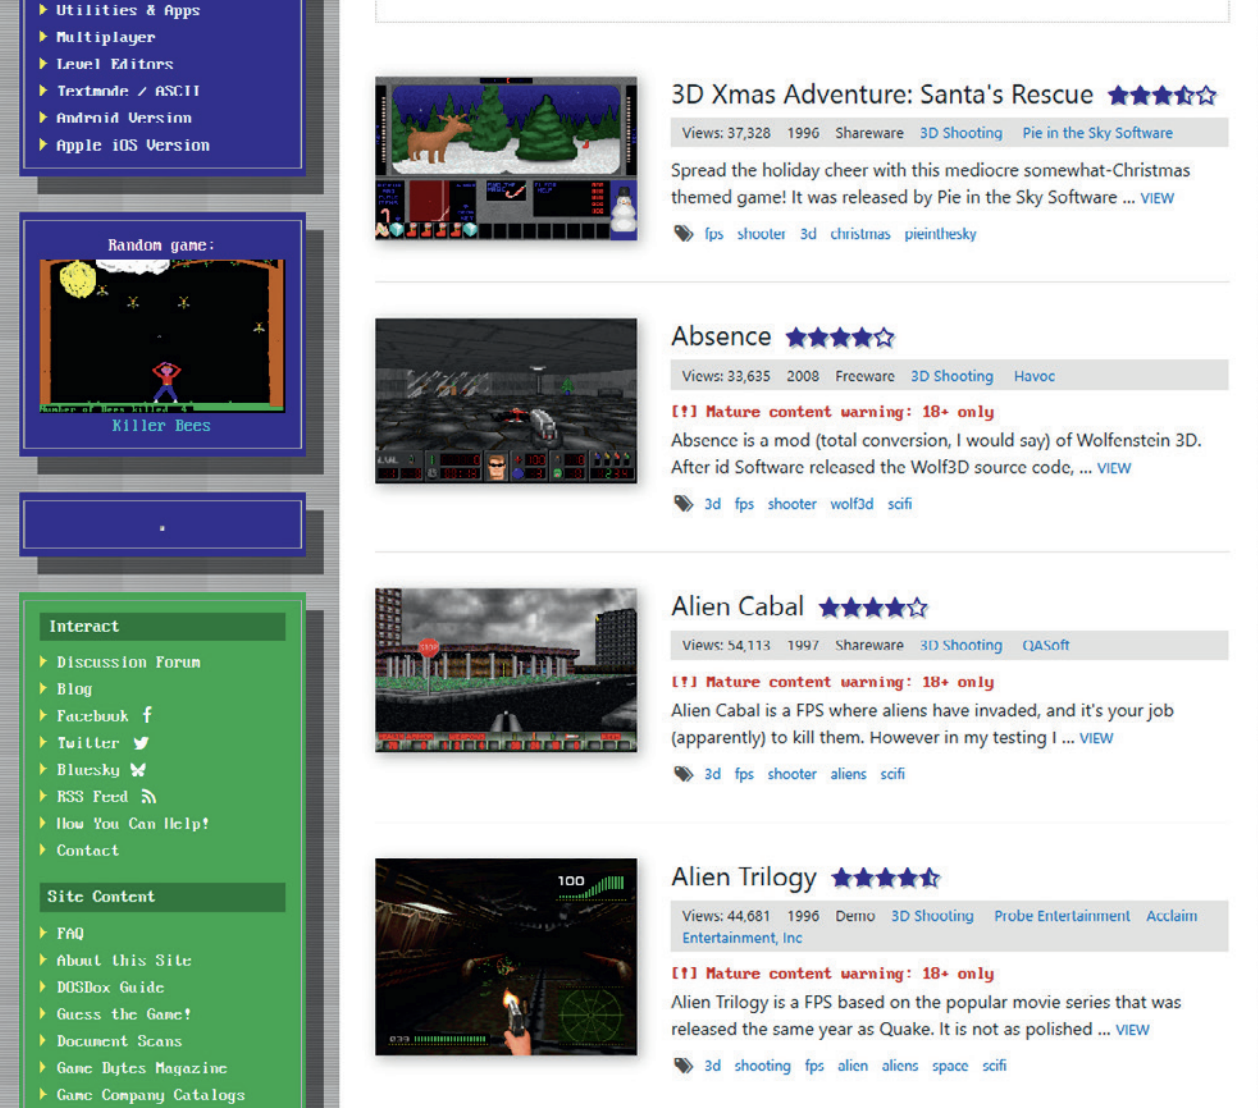The image size is (1258, 1108).
Task: Open the Alien Trilogy game title
Action: click(744, 878)
